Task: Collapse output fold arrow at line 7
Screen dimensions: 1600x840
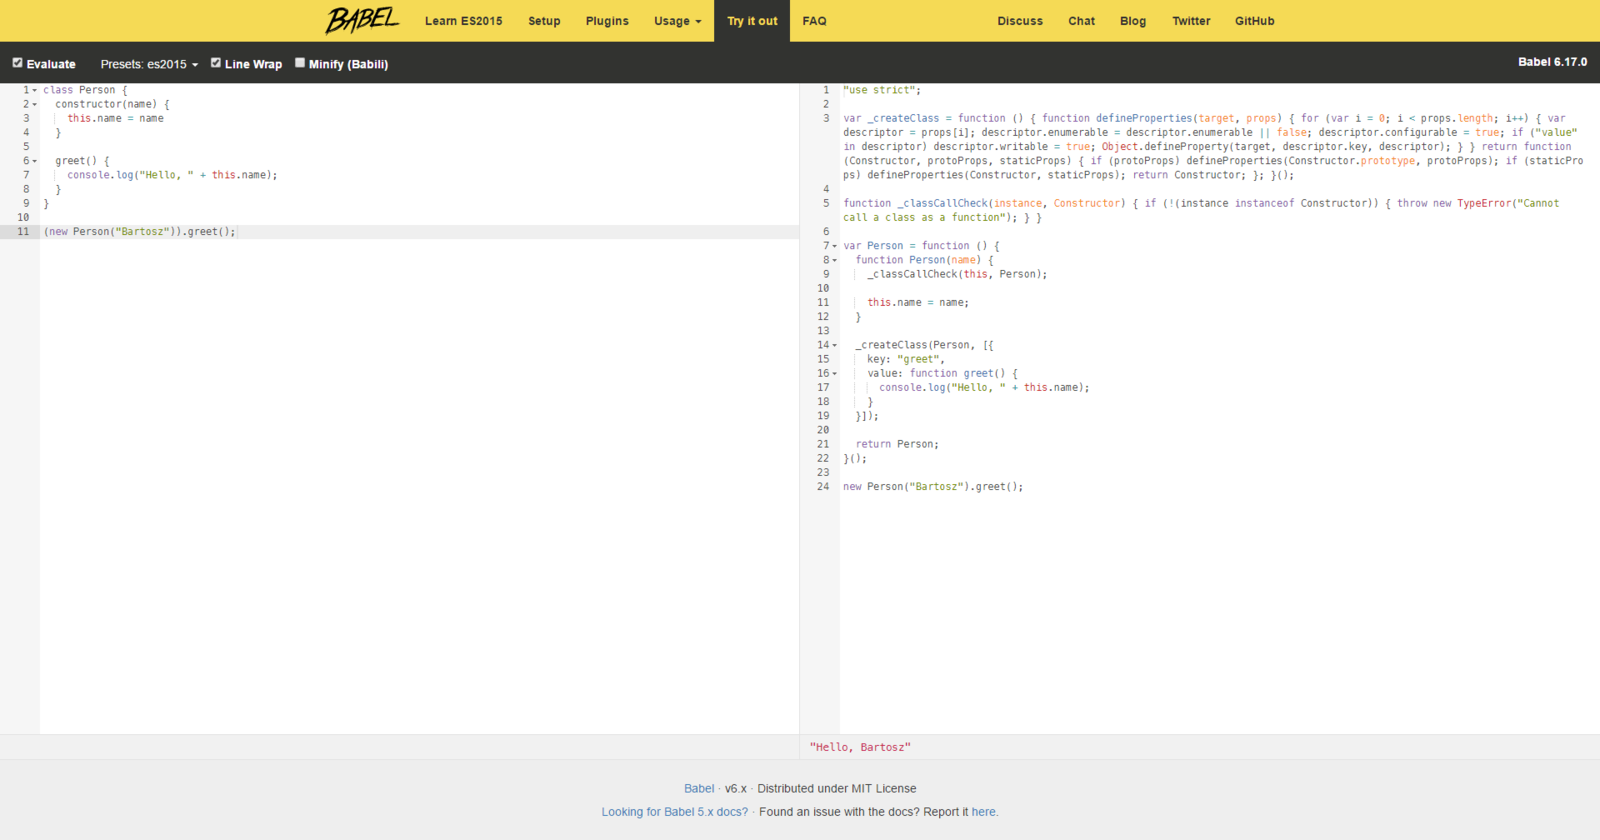Action: pyautogui.click(x=835, y=246)
